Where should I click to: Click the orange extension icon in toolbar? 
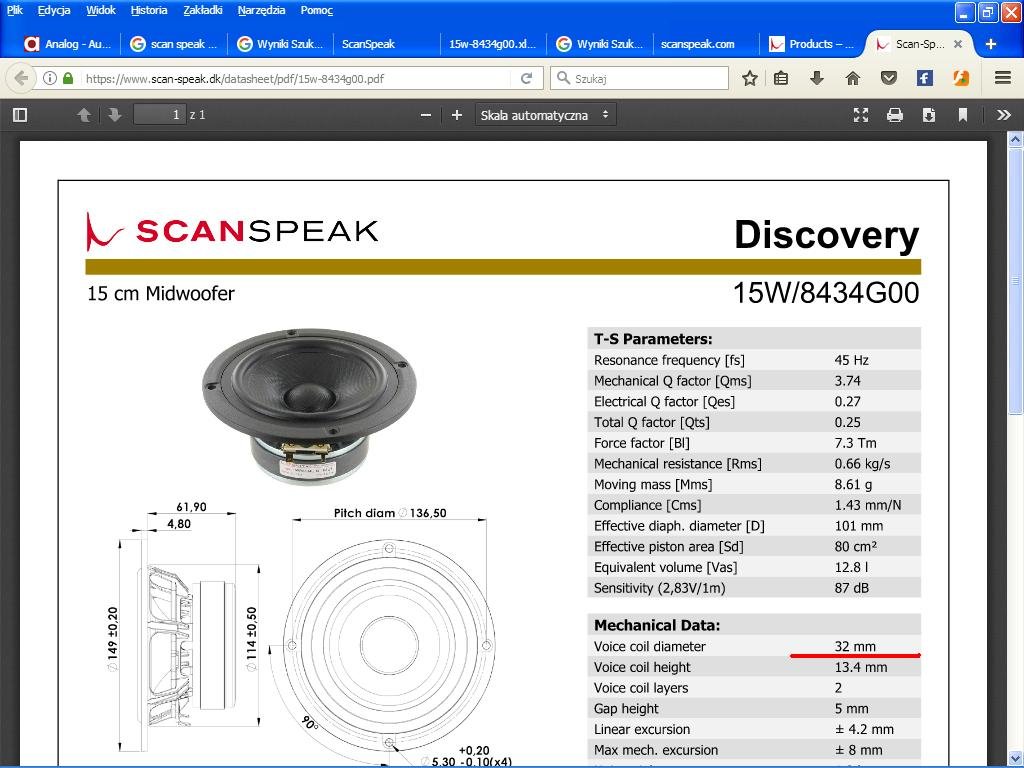961,78
